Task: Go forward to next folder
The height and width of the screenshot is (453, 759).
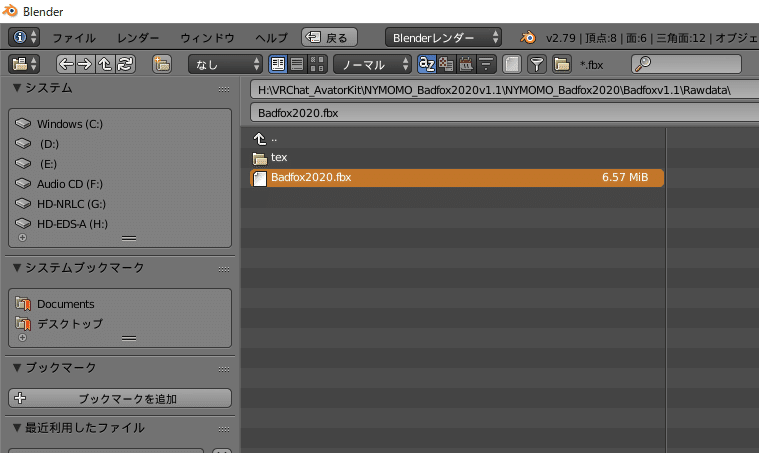Action: pyautogui.click(x=85, y=64)
